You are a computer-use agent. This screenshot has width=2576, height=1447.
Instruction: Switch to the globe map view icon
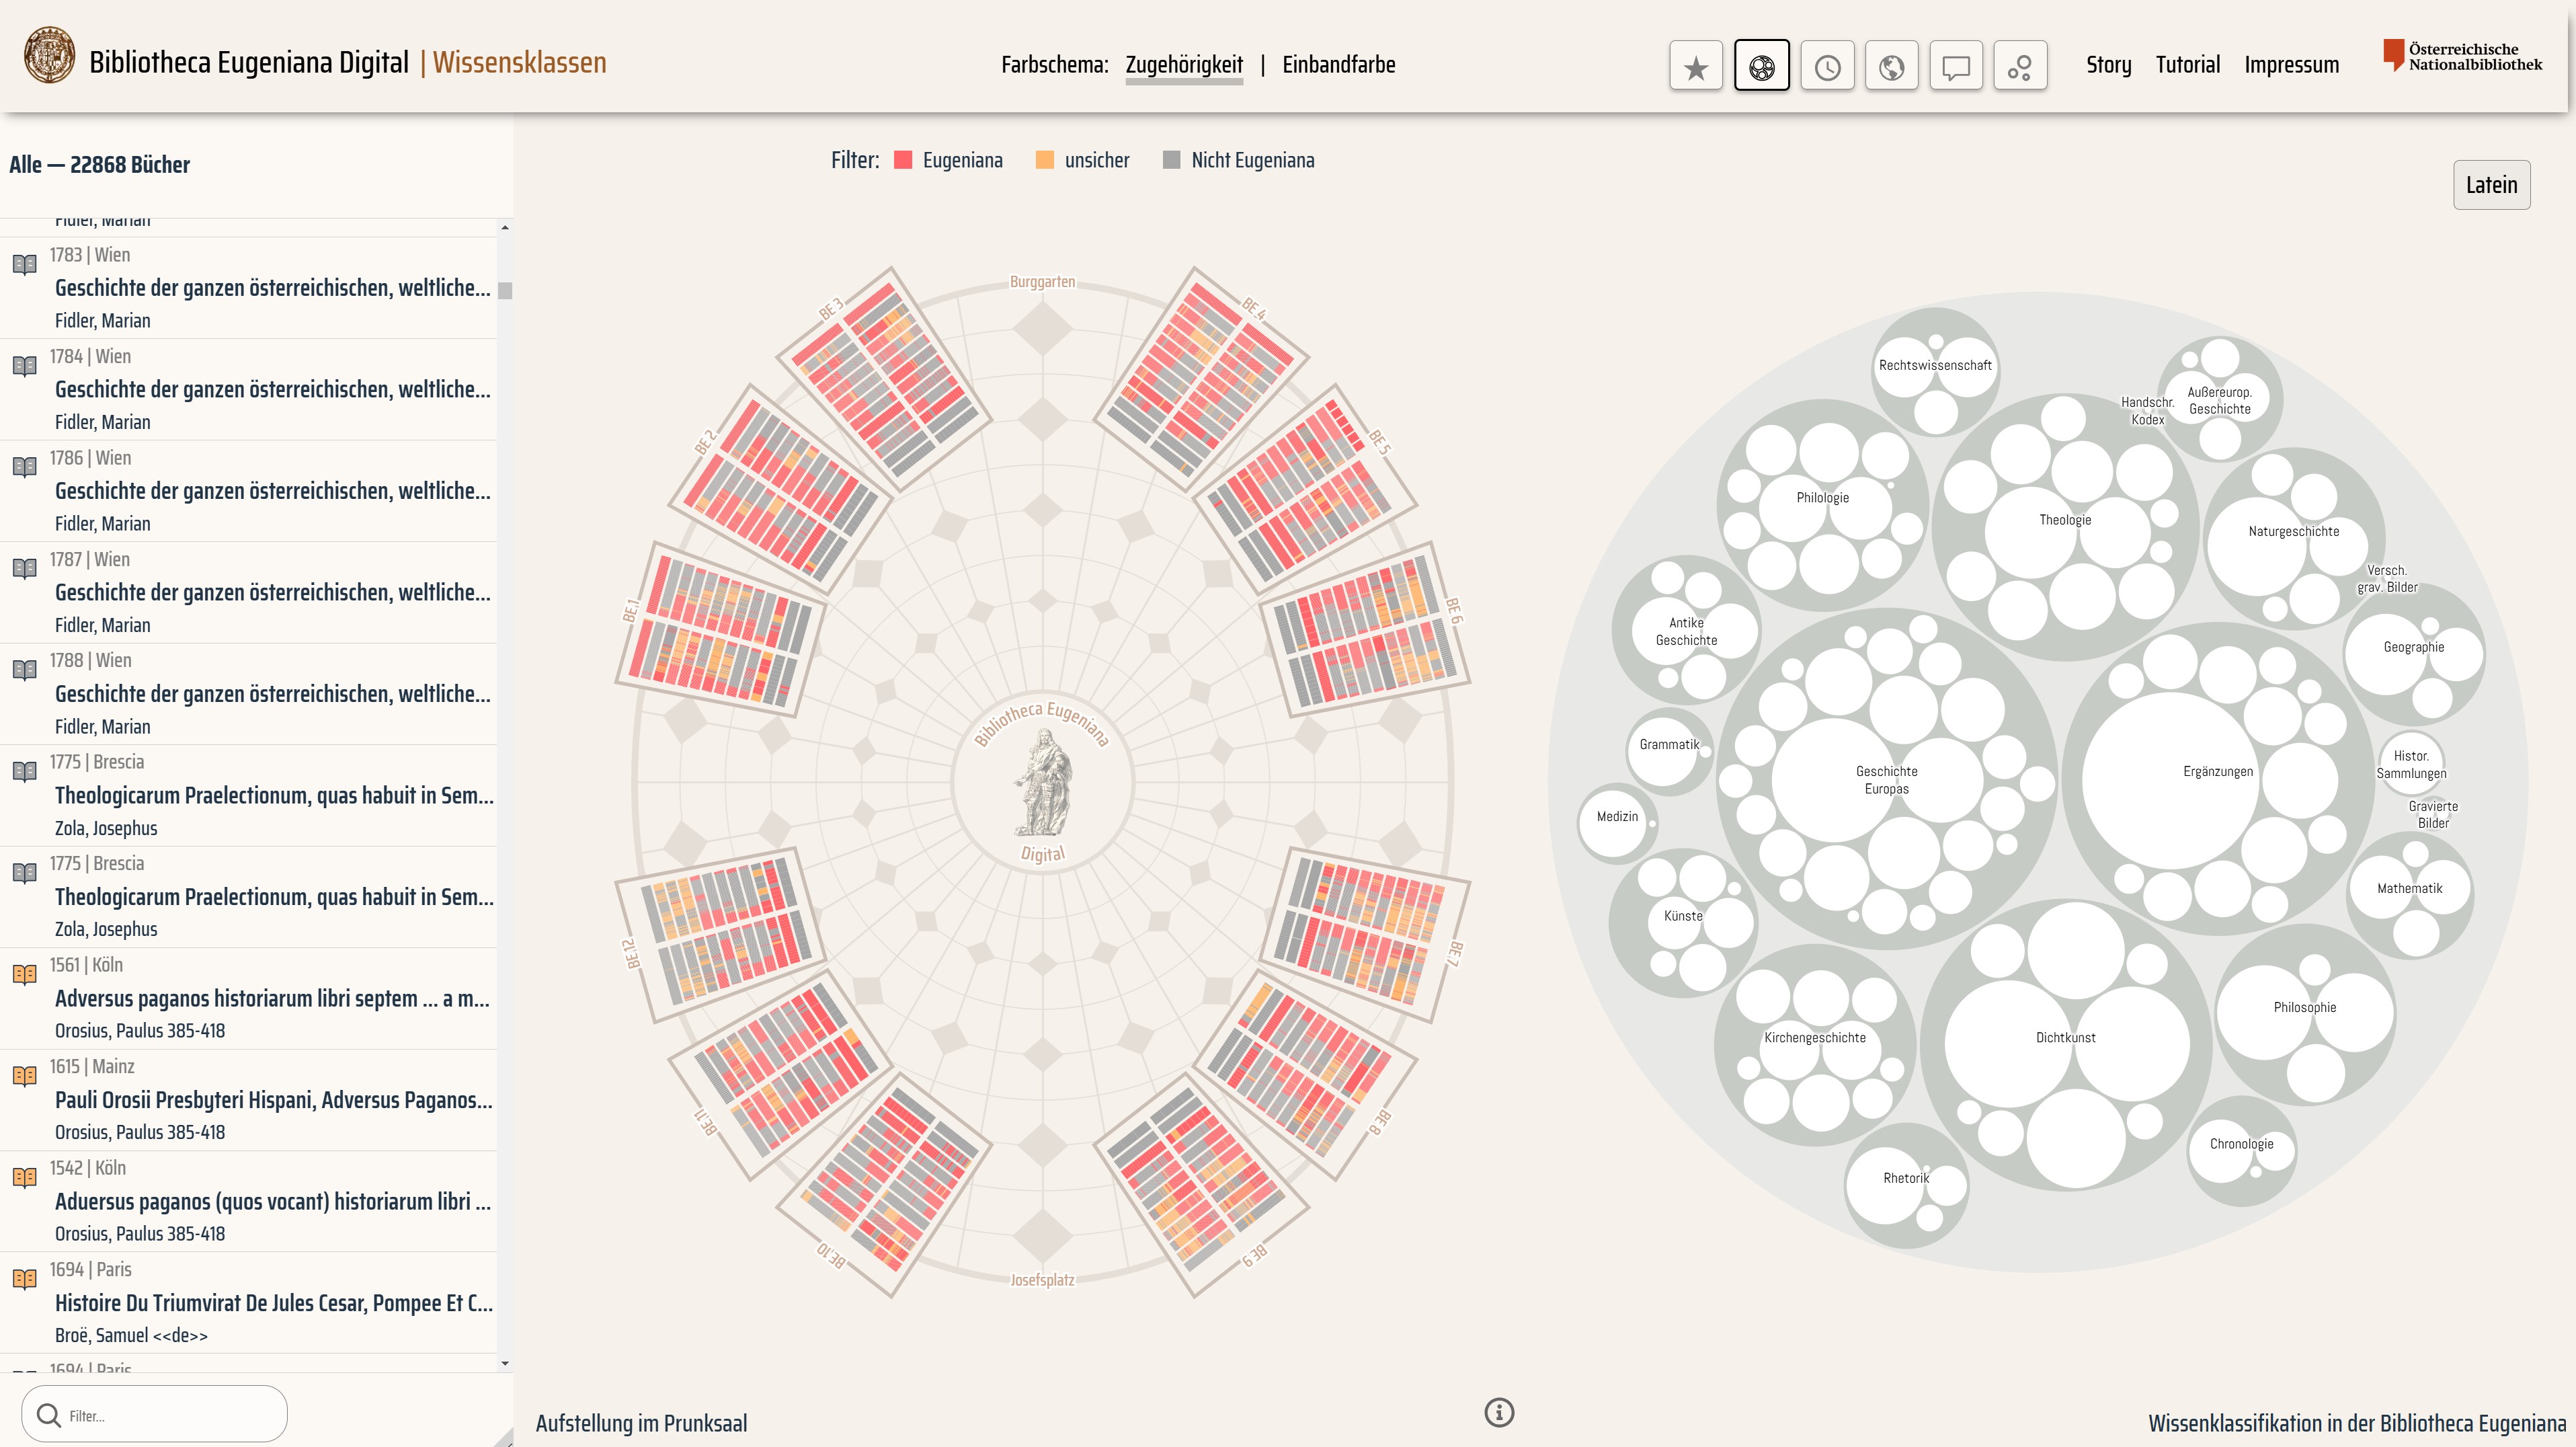(x=1891, y=66)
